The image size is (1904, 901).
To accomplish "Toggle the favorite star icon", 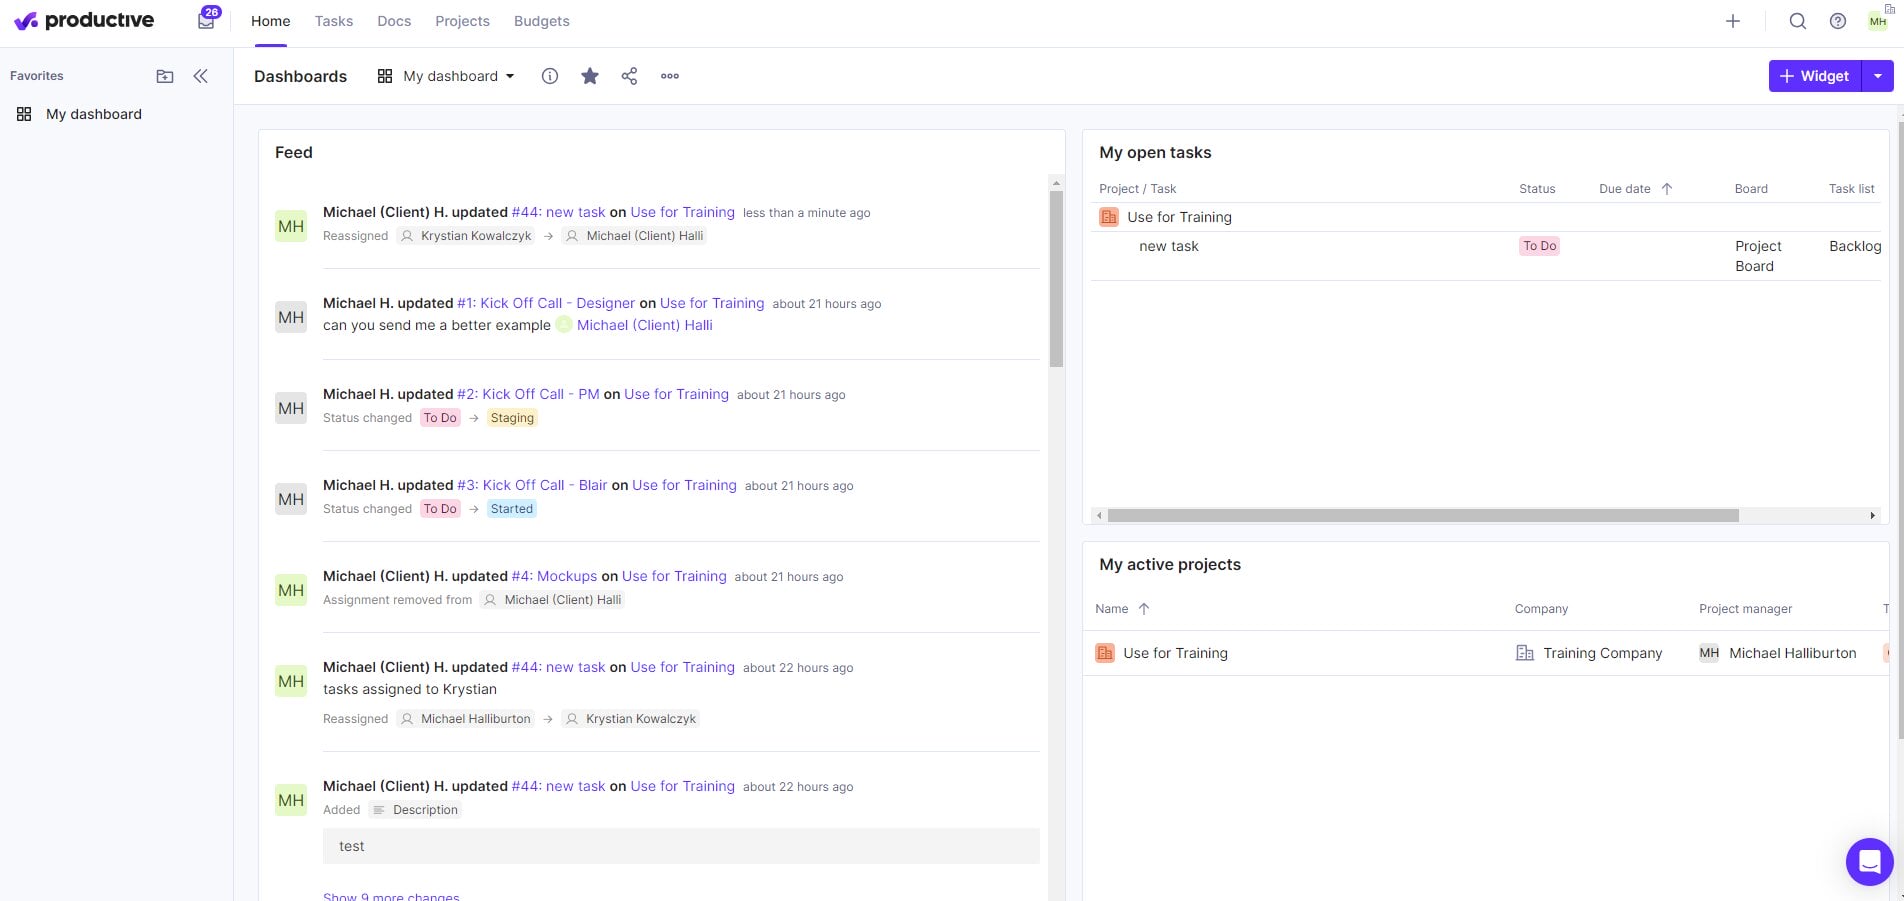I will click(590, 76).
